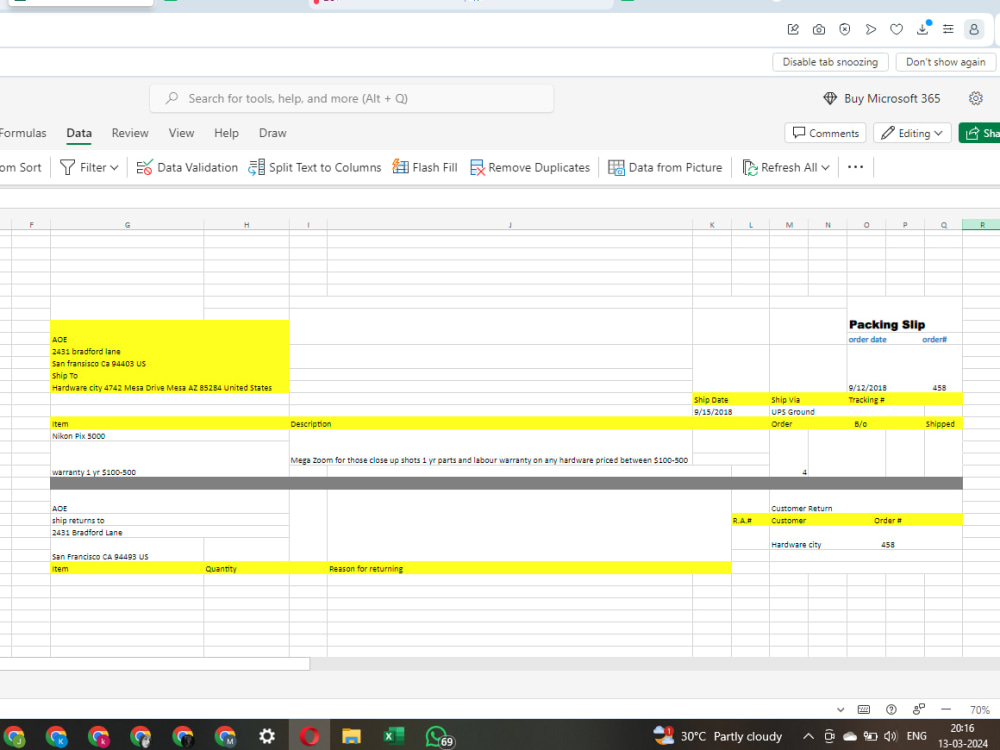The image size is (1000, 750).
Task: Switch keyboard language via ENG indicator
Action: (916, 736)
